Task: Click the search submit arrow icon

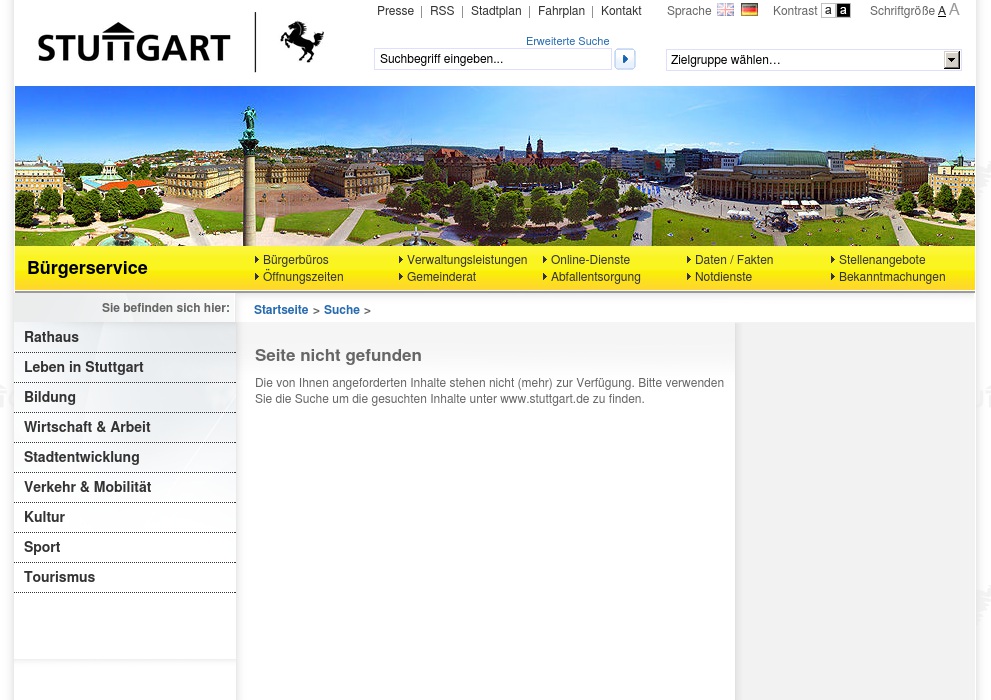Action: point(624,59)
